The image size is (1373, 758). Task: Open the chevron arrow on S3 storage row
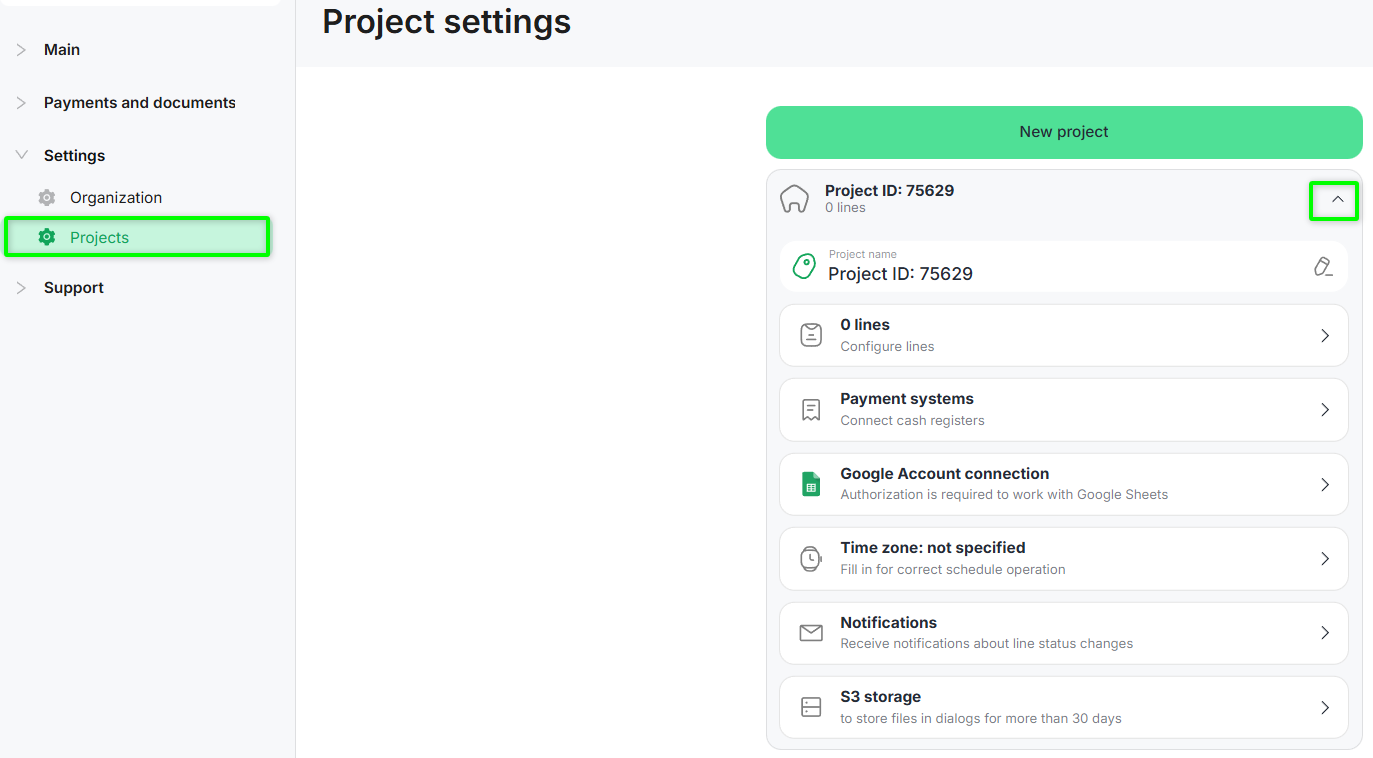(1325, 708)
